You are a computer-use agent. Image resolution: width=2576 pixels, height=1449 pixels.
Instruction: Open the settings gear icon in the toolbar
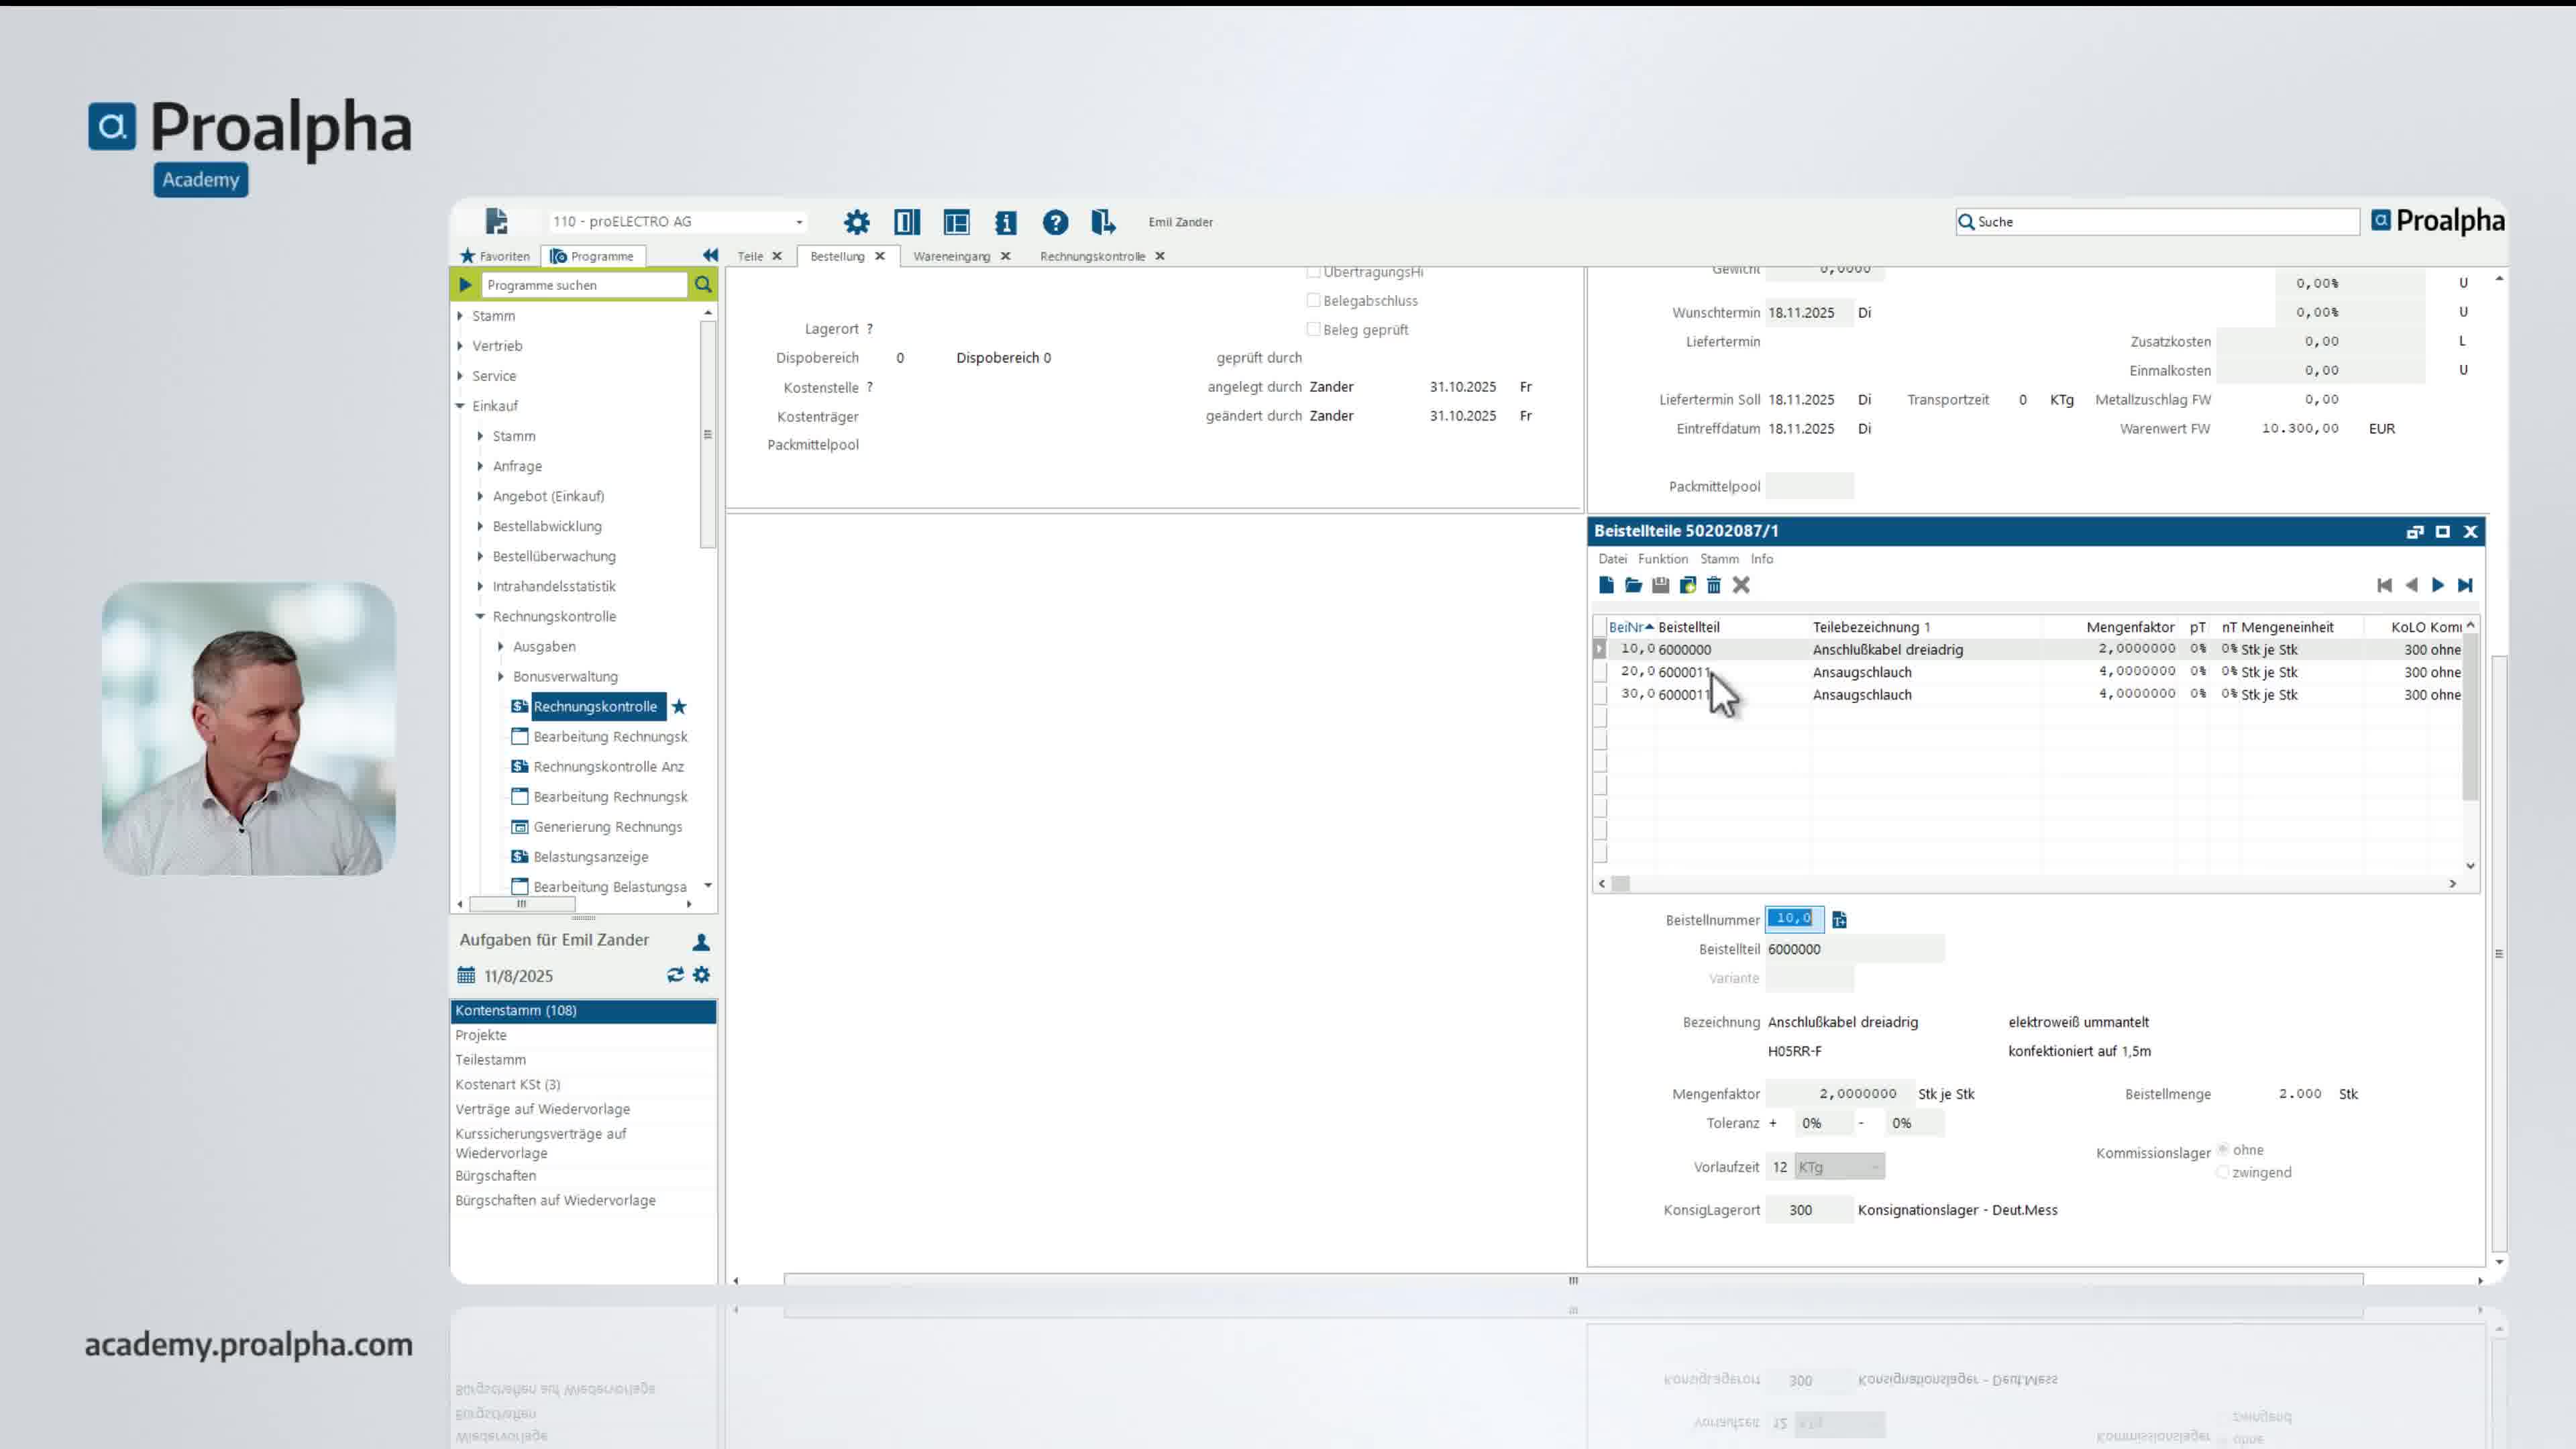click(x=856, y=222)
